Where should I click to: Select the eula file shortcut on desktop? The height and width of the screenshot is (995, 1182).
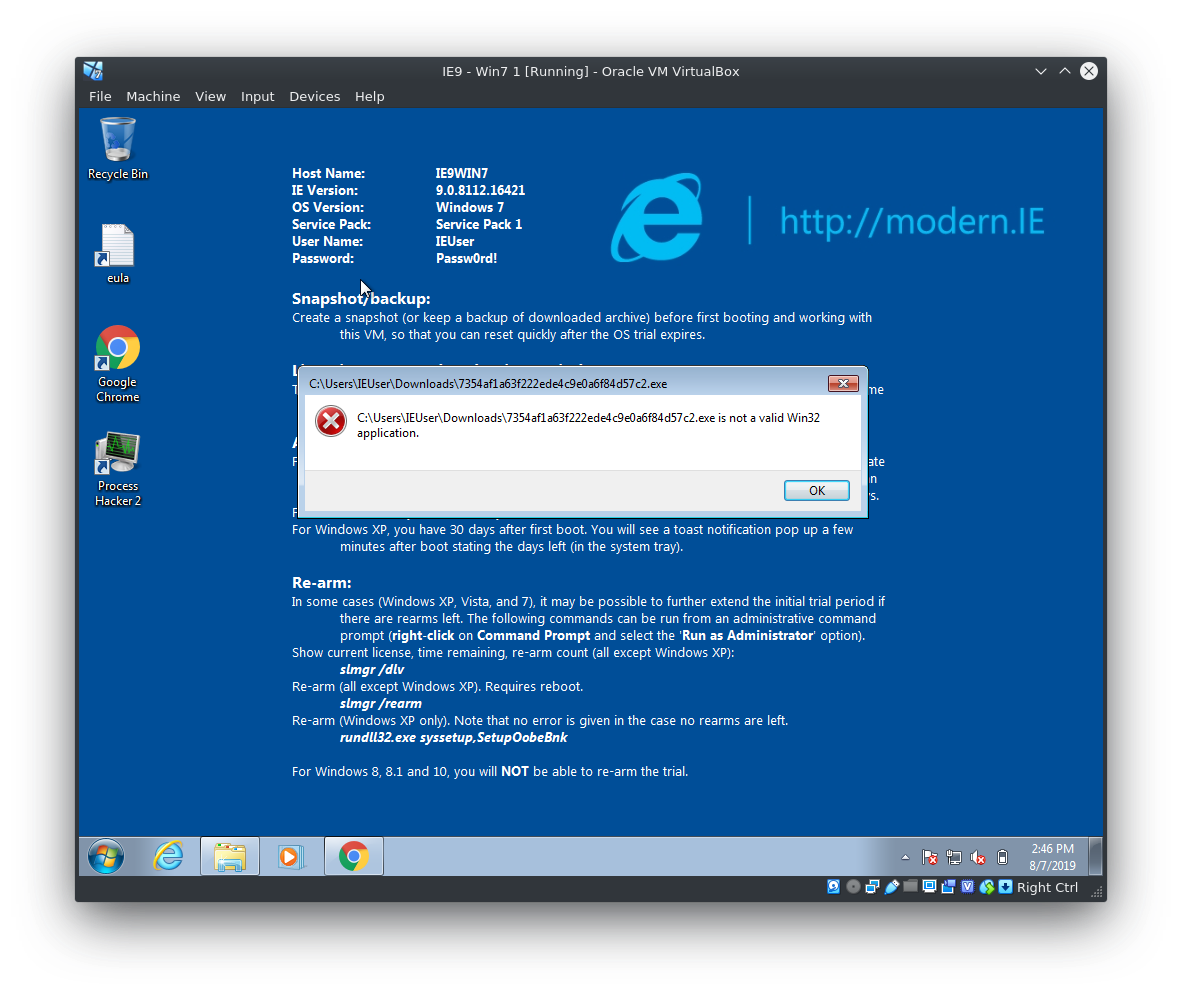[x=118, y=254]
